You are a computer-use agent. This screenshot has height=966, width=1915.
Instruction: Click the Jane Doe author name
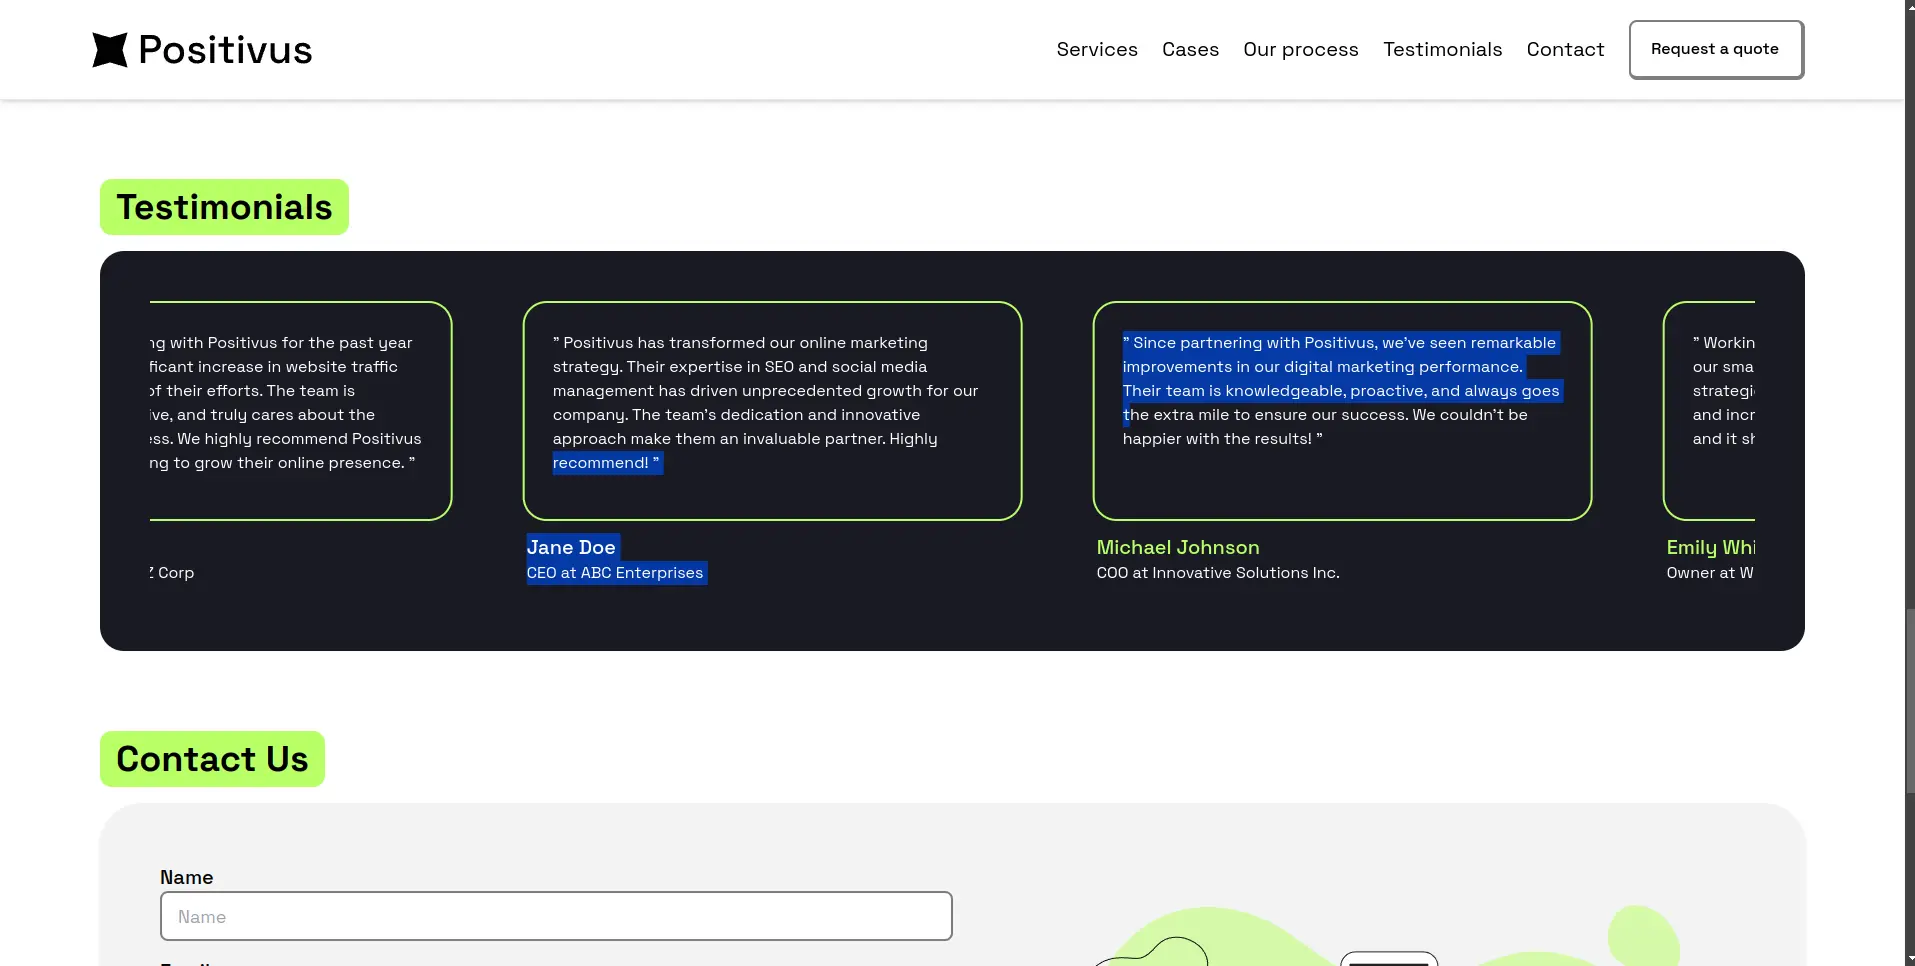(571, 547)
